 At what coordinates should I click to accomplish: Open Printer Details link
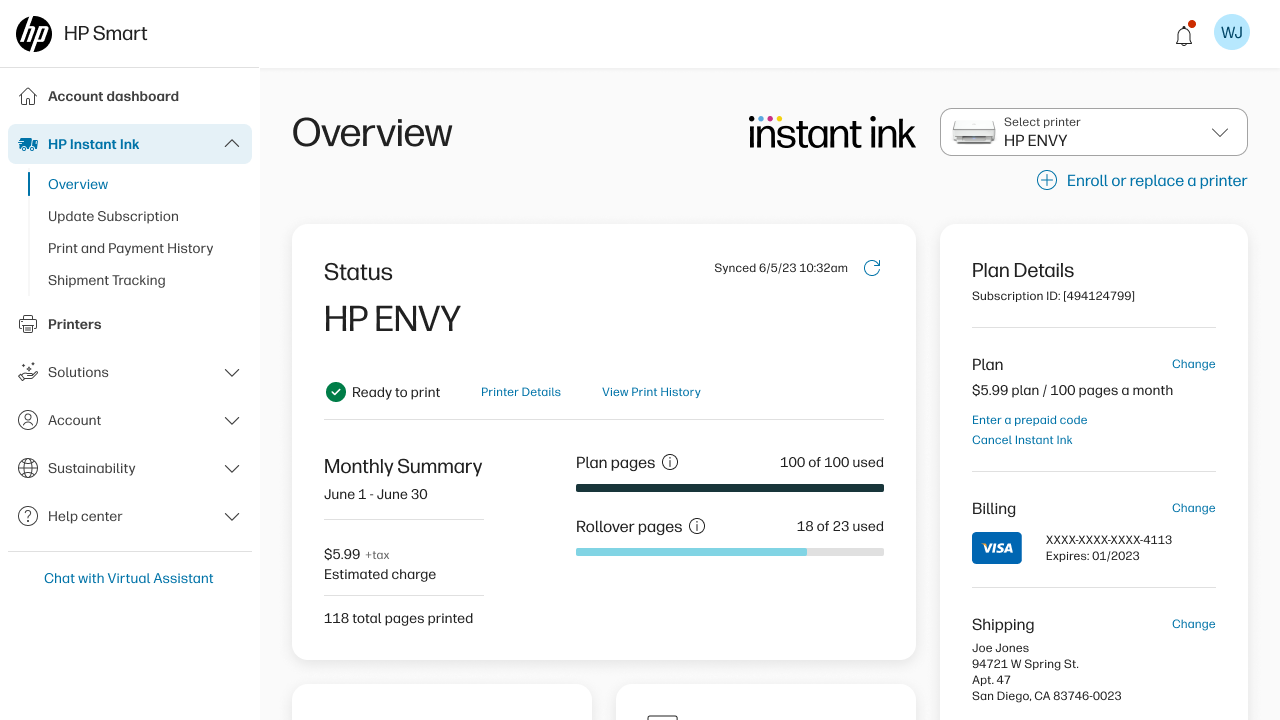tap(521, 392)
